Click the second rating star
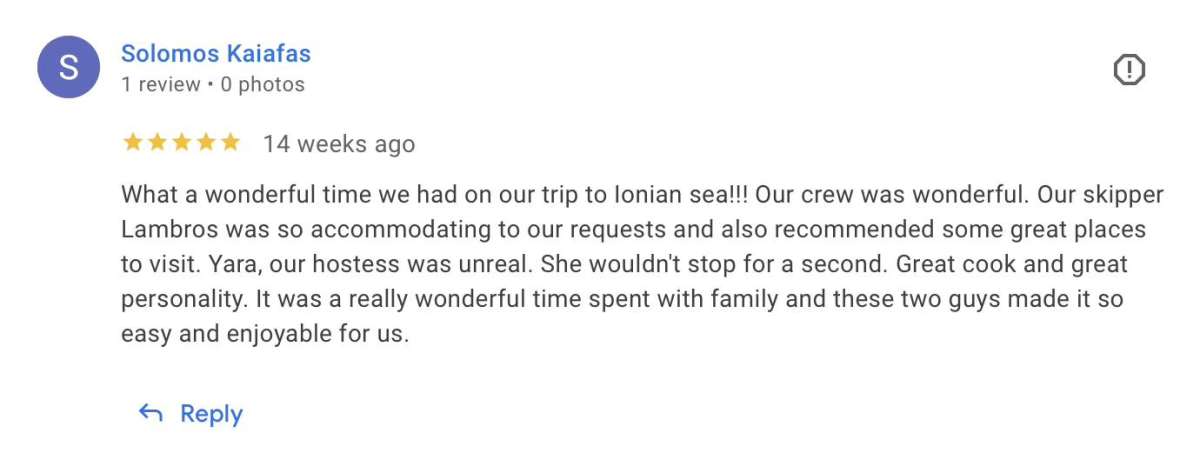Image resolution: width=1200 pixels, height=453 pixels. pyautogui.click(x=157, y=143)
